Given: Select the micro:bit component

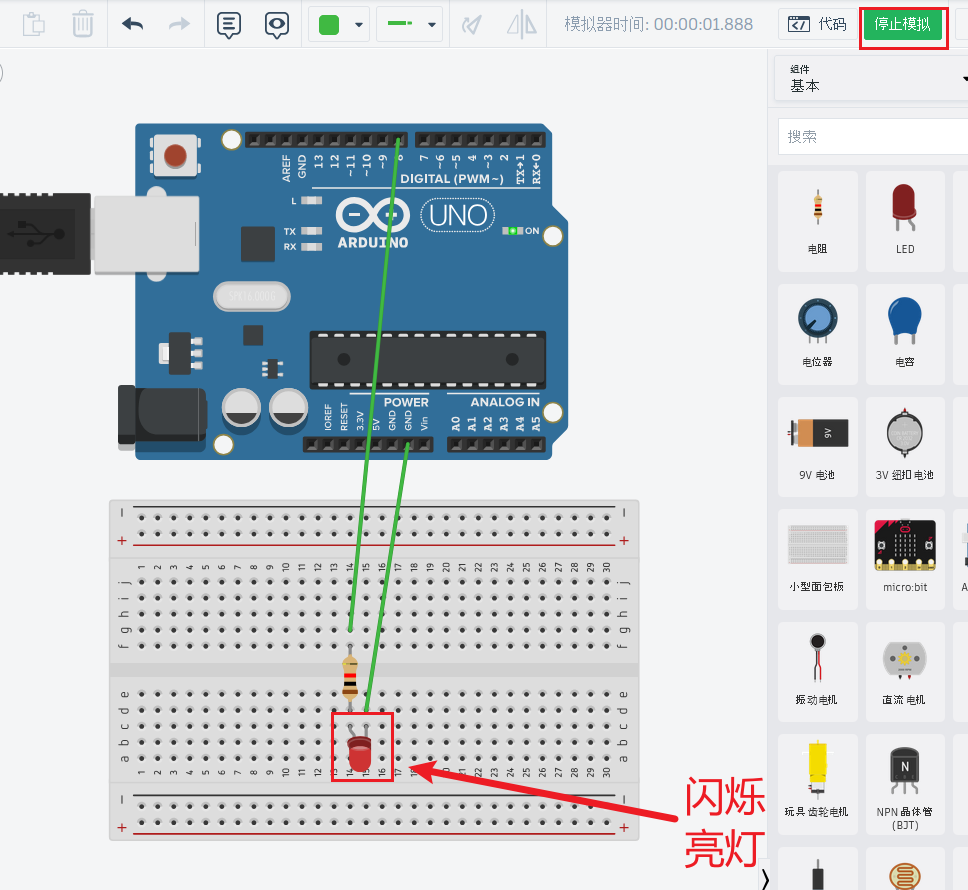Looking at the screenshot, I should [x=905, y=559].
